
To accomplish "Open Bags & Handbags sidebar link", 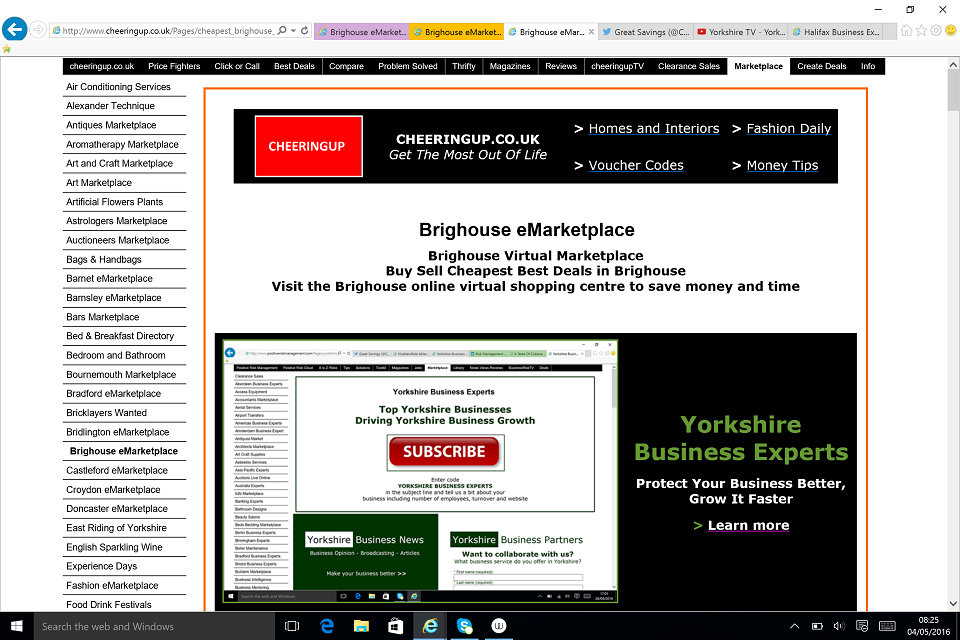I will point(103,260).
